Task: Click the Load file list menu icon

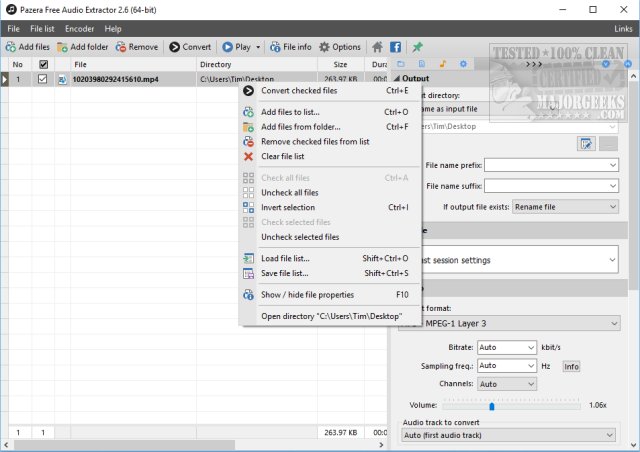Action: tap(248, 258)
